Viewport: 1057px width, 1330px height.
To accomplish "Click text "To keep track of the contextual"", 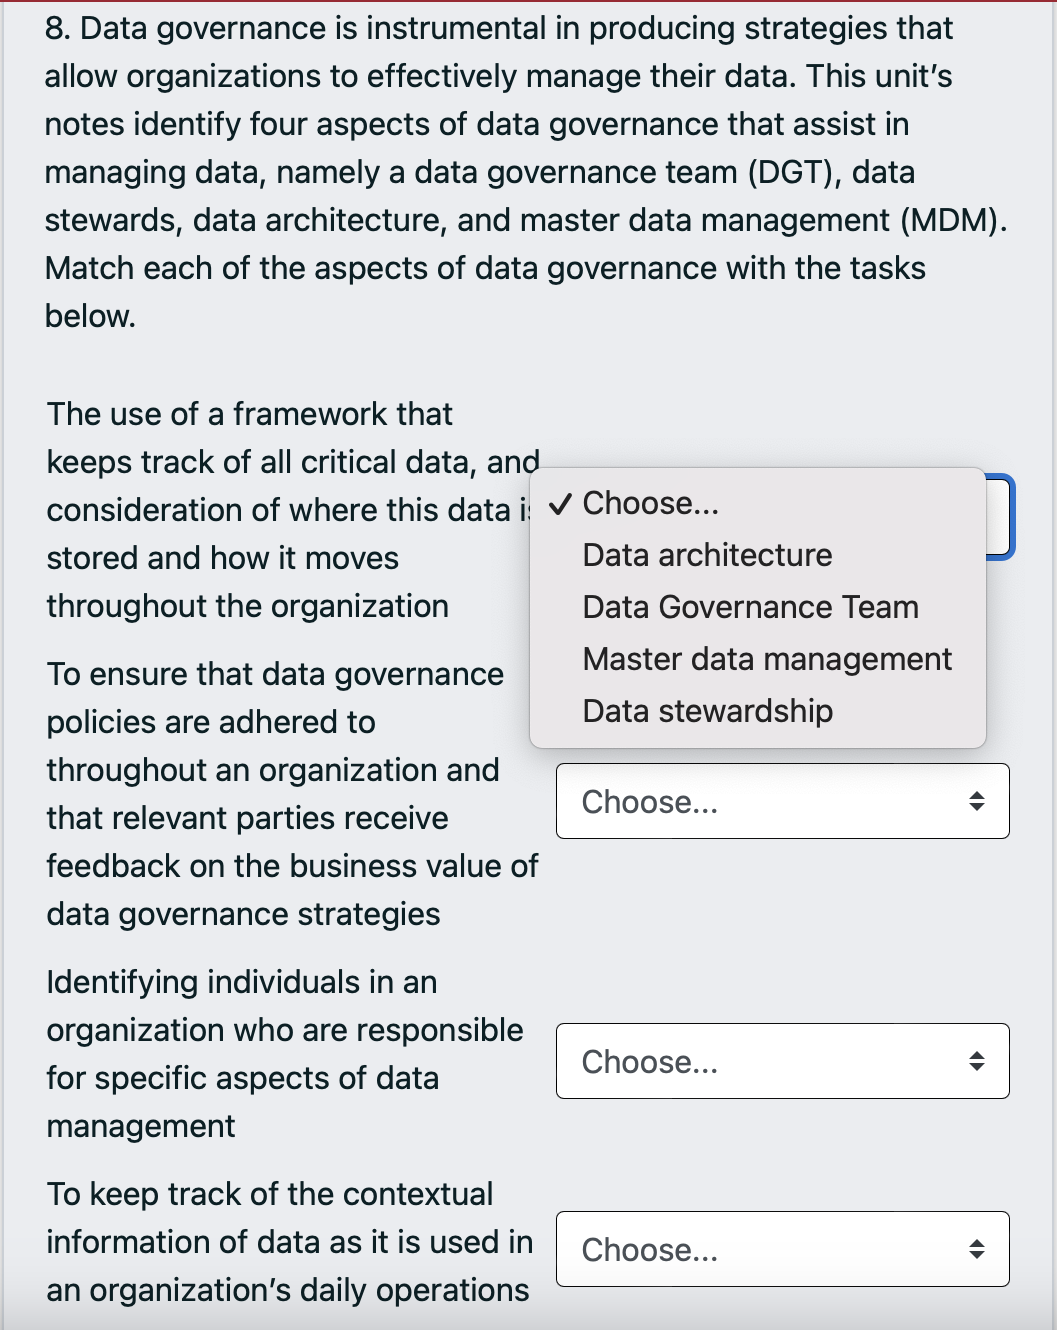I will tap(269, 1193).
